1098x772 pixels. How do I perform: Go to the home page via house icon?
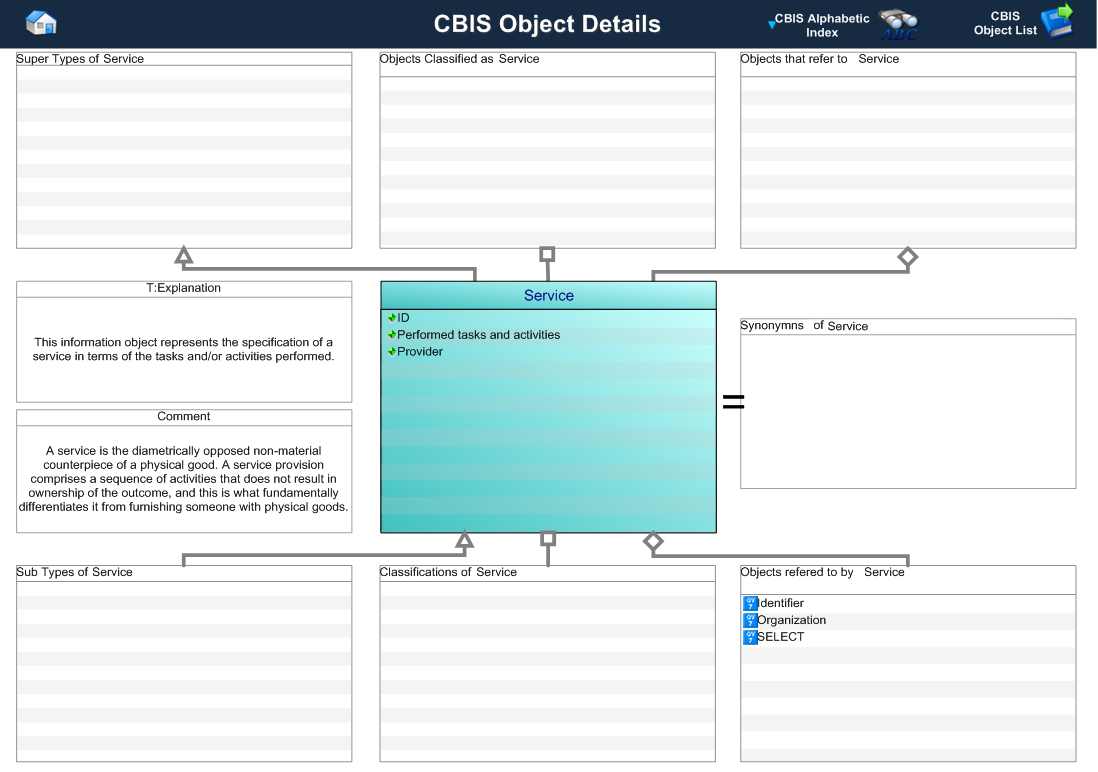pos(41,23)
